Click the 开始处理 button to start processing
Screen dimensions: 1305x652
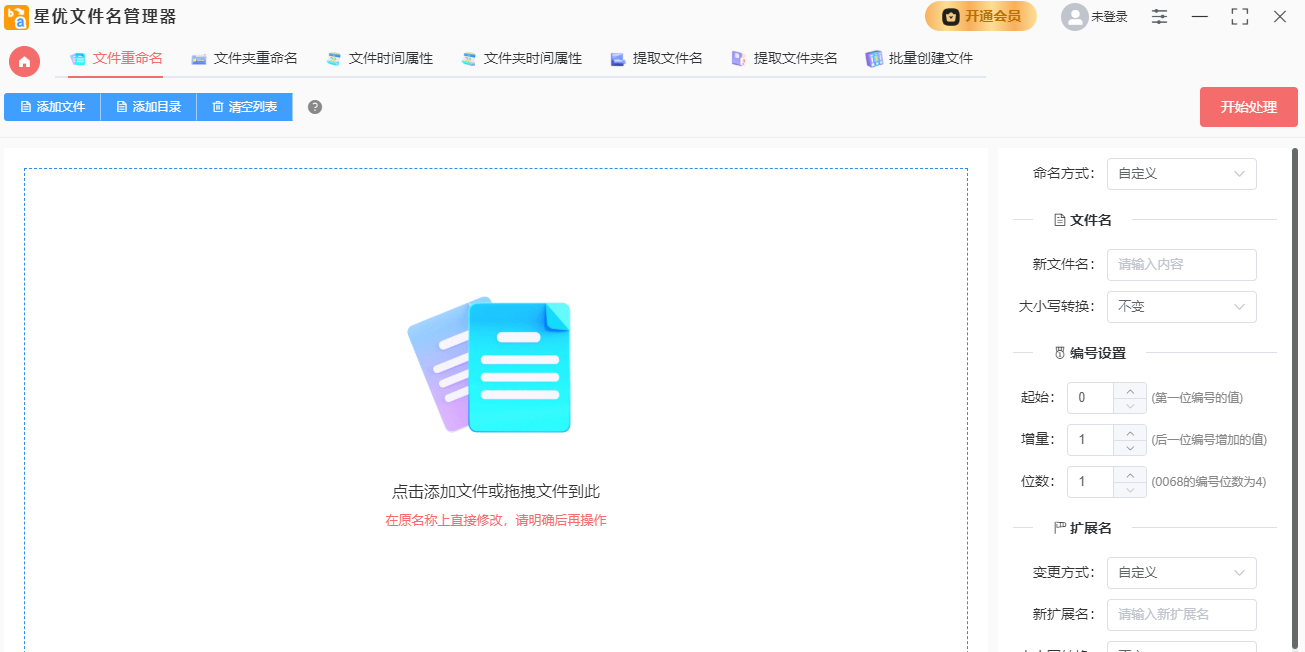click(1248, 106)
